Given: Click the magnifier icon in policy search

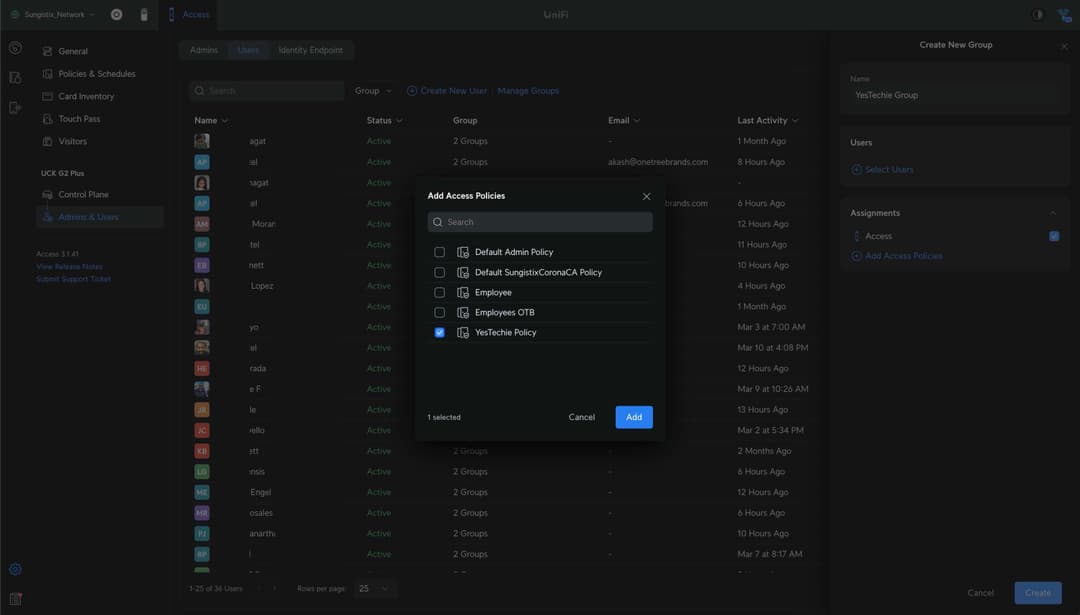Looking at the screenshot, I should 437,222.
